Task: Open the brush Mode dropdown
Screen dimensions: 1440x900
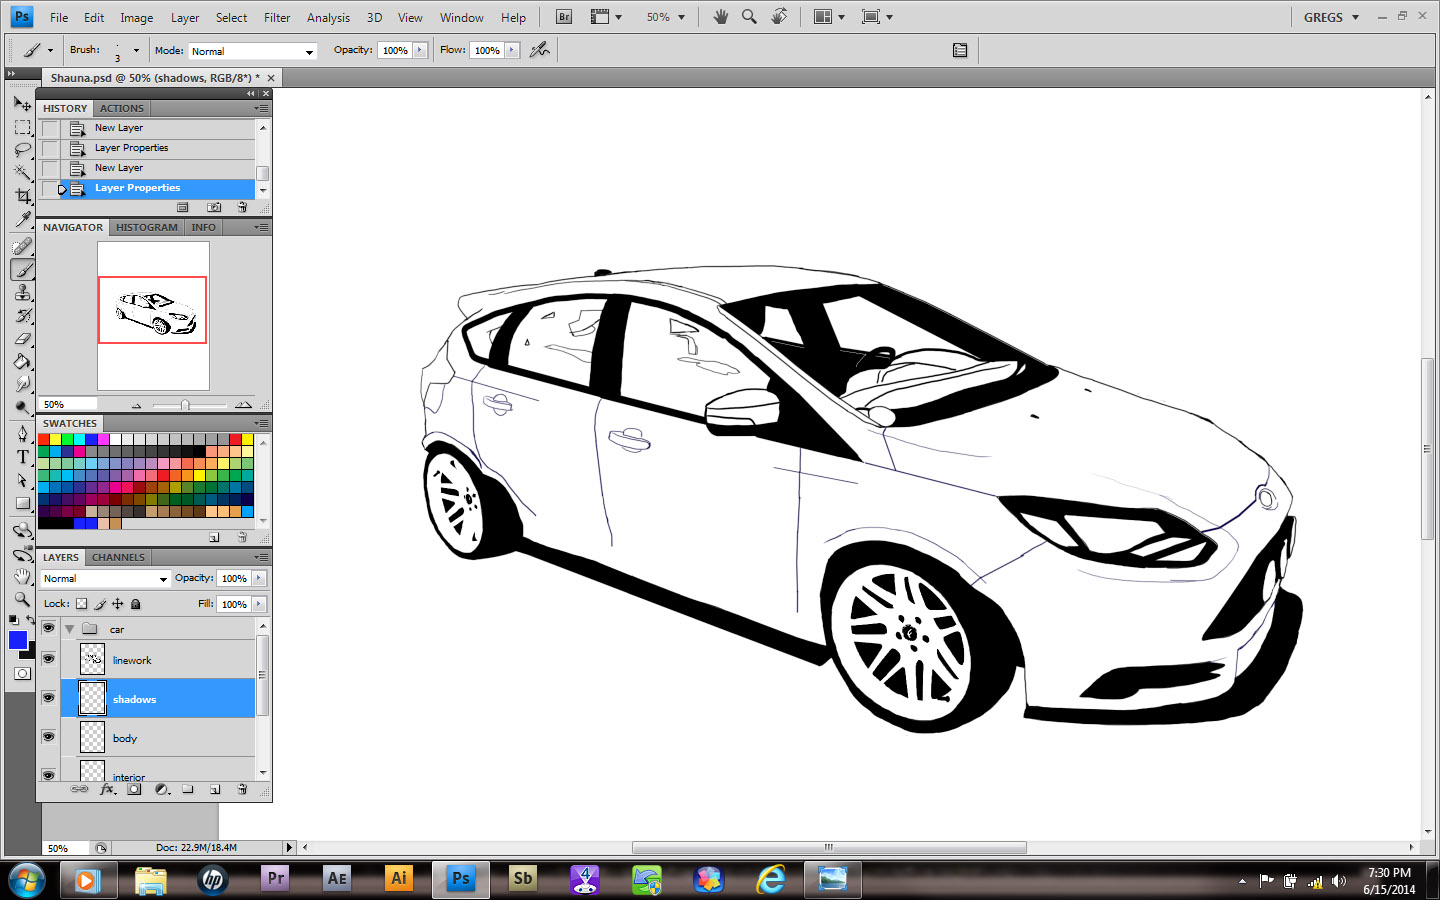Action: [252, 51]
